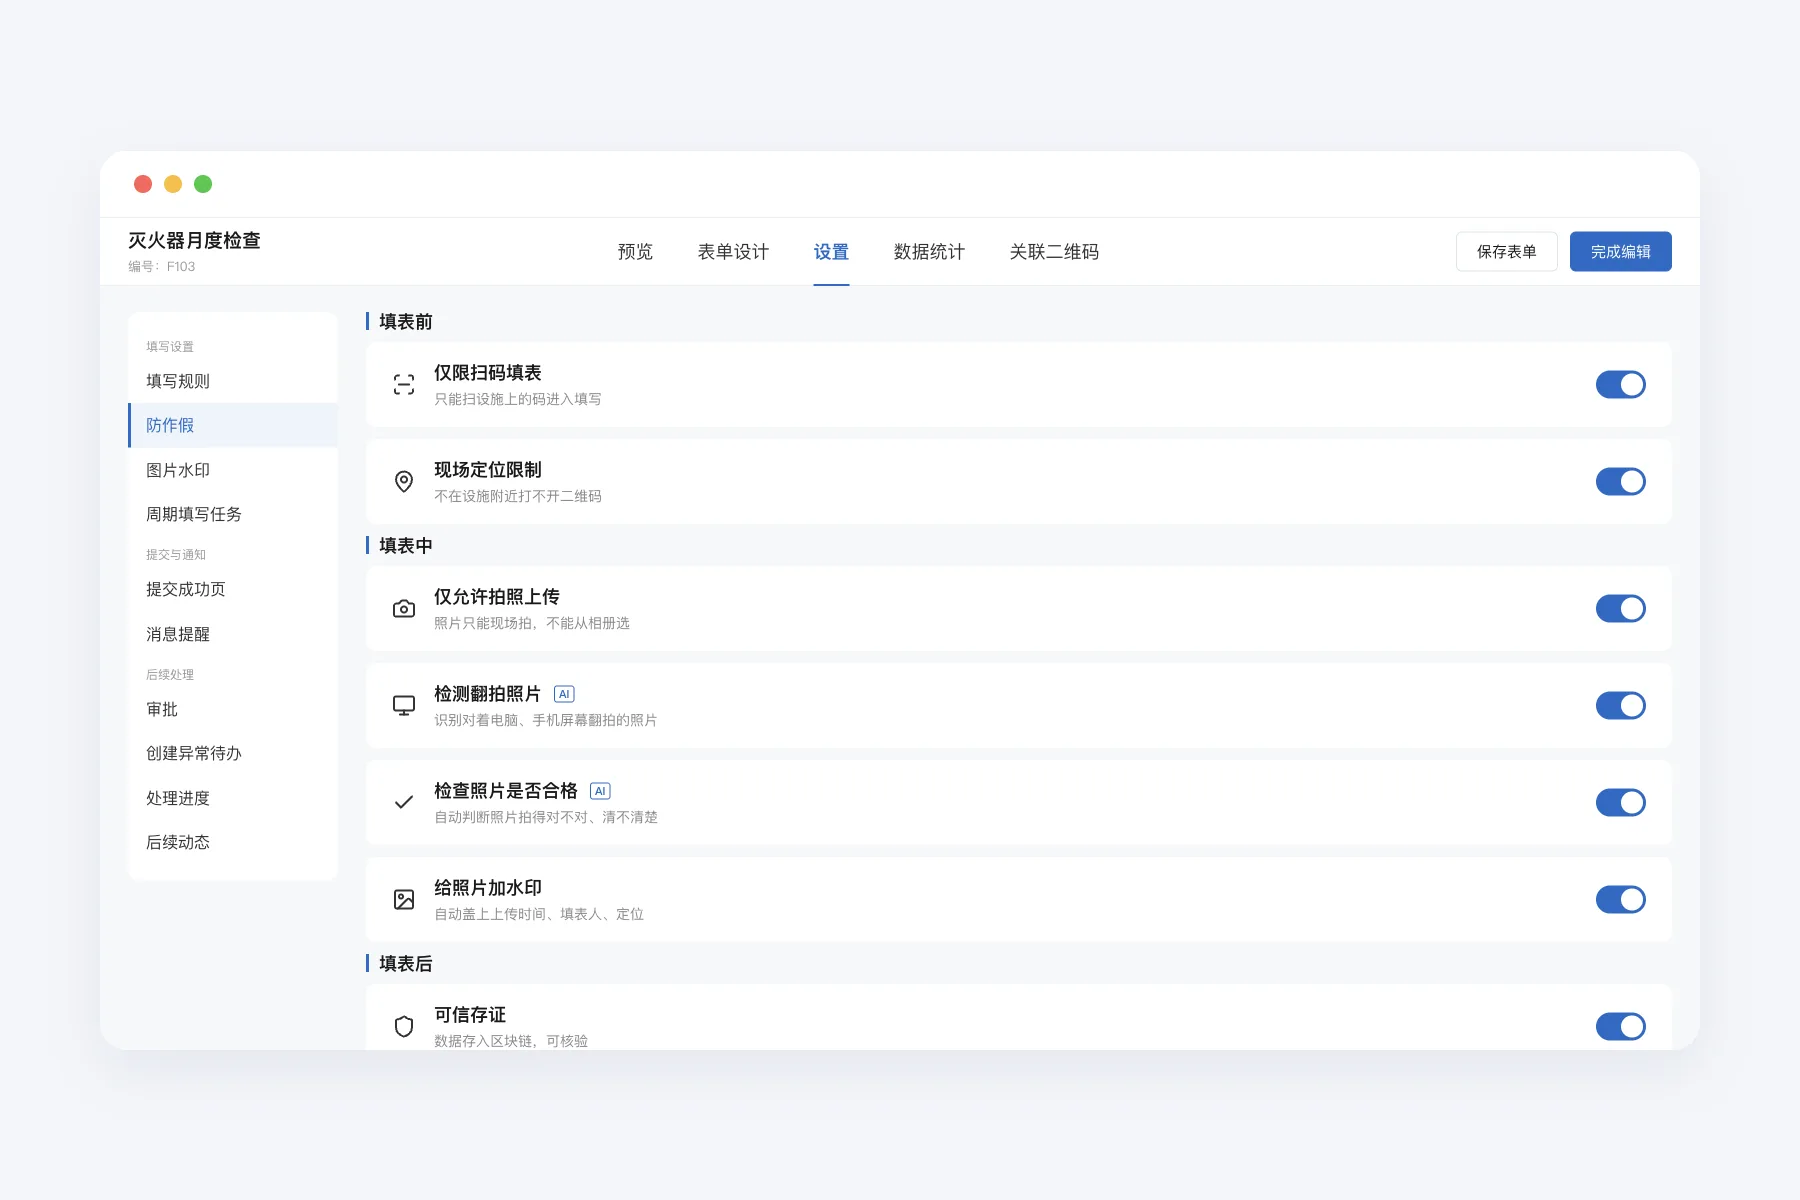The image size is (1800, 1200).
Task: Click the location pin icon beside 现场定位限制
Action: click(x=404, y=482)
